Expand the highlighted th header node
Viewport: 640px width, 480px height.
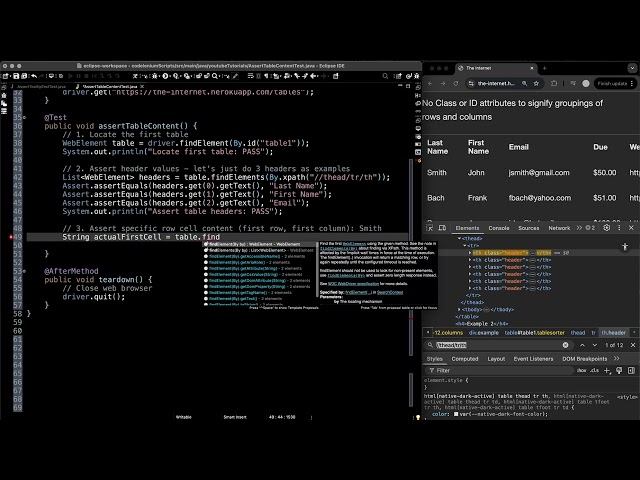pyautogui.click(x=470, y=253)
